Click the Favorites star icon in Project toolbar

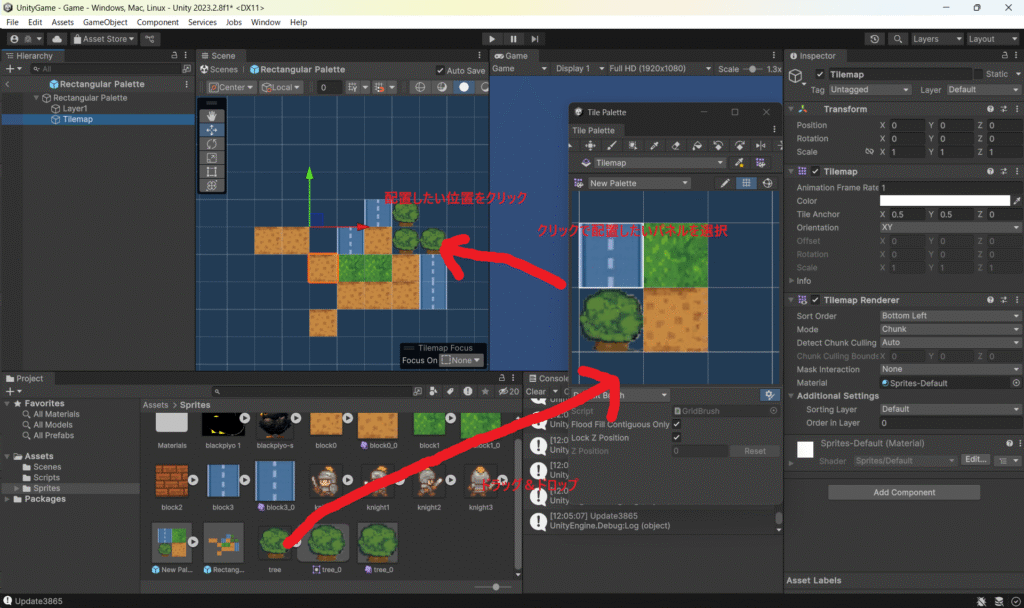pos(485,391)
